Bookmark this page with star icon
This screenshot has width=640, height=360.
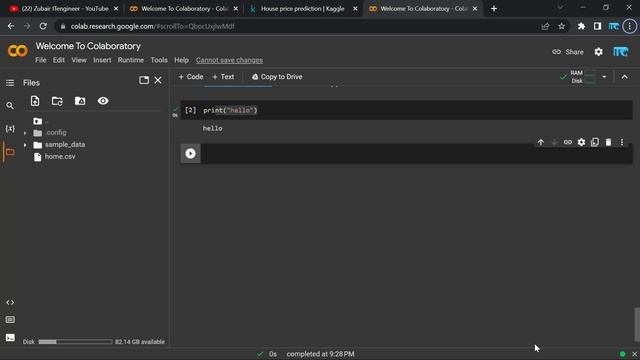pos(562,26)
